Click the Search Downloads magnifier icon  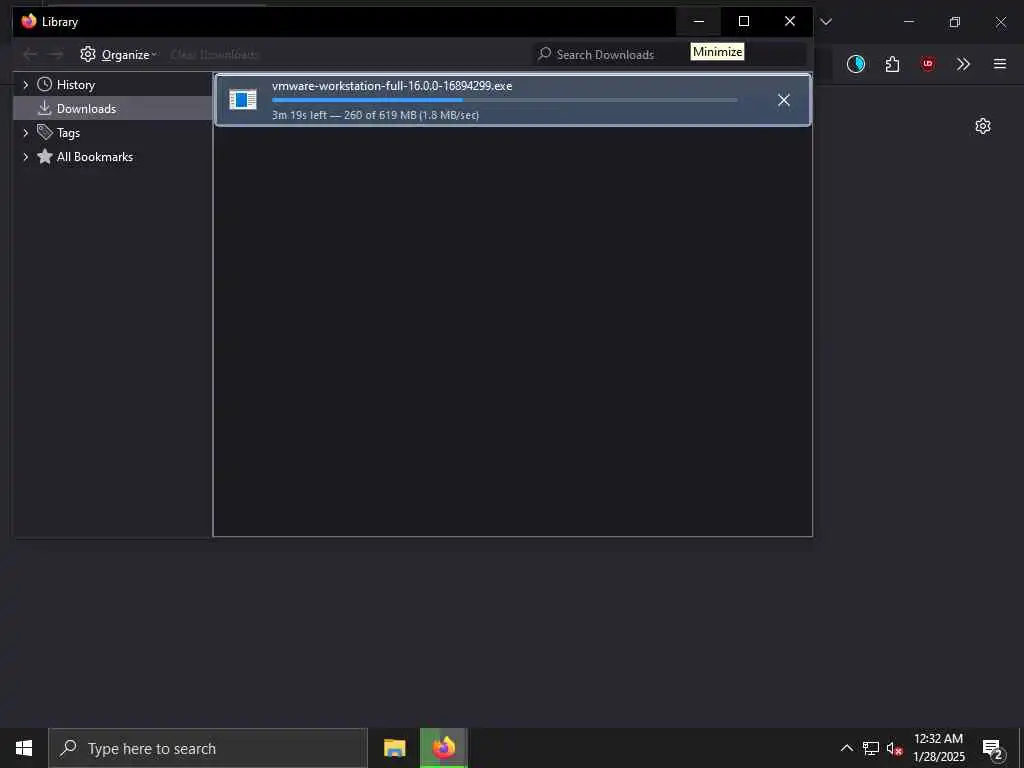(544, 54)
